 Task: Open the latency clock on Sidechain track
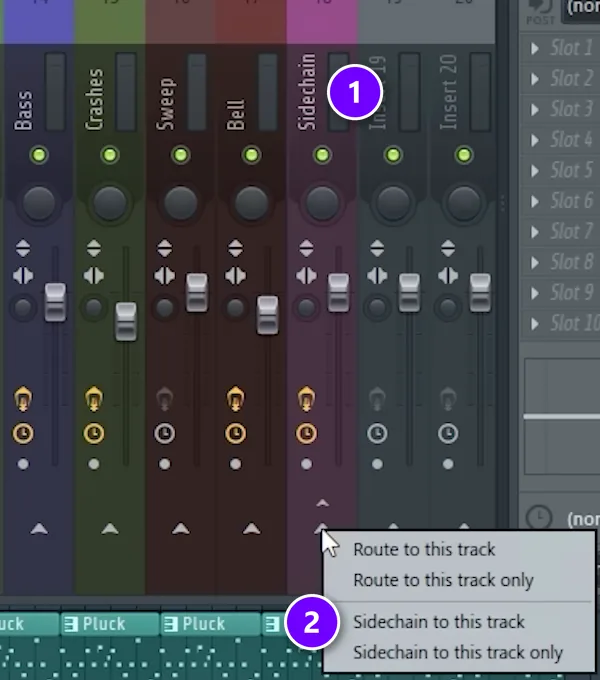click(x=306, y=433)
